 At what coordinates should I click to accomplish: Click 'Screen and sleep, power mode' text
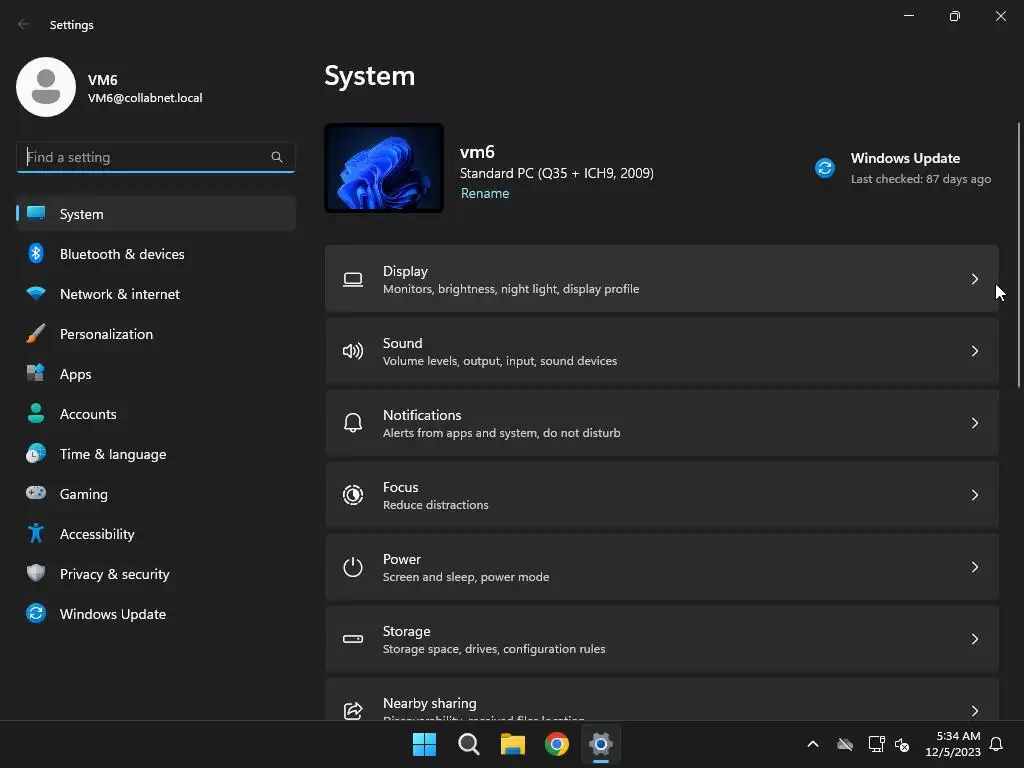click(x=466, y=577)
